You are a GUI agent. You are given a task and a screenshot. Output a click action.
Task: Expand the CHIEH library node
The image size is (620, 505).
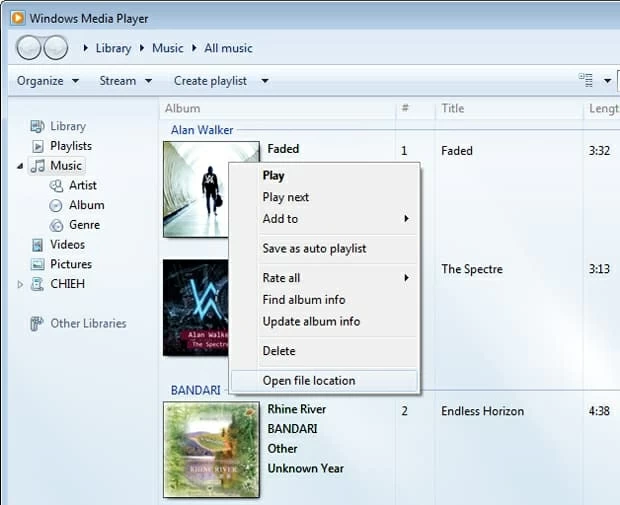pyautogui.click(x=20, y=284)
